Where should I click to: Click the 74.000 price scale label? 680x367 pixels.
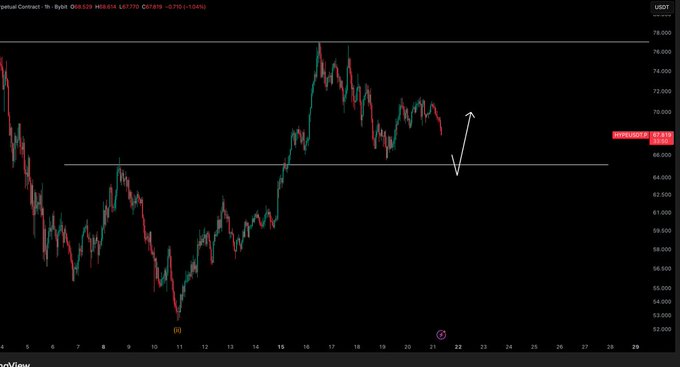point(662,71)
